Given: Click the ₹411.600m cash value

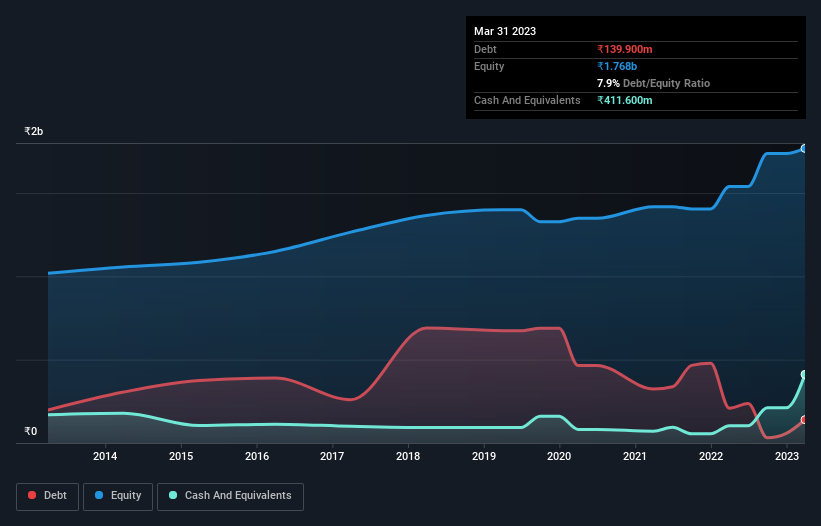Looking at the screenshot, I should (x=625, y=100).
